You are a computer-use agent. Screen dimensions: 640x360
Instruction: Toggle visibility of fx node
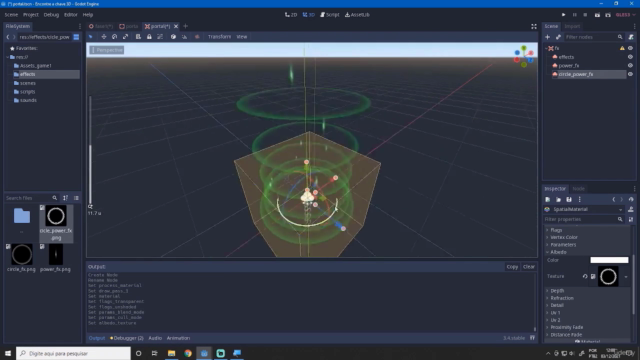(630, 48)
